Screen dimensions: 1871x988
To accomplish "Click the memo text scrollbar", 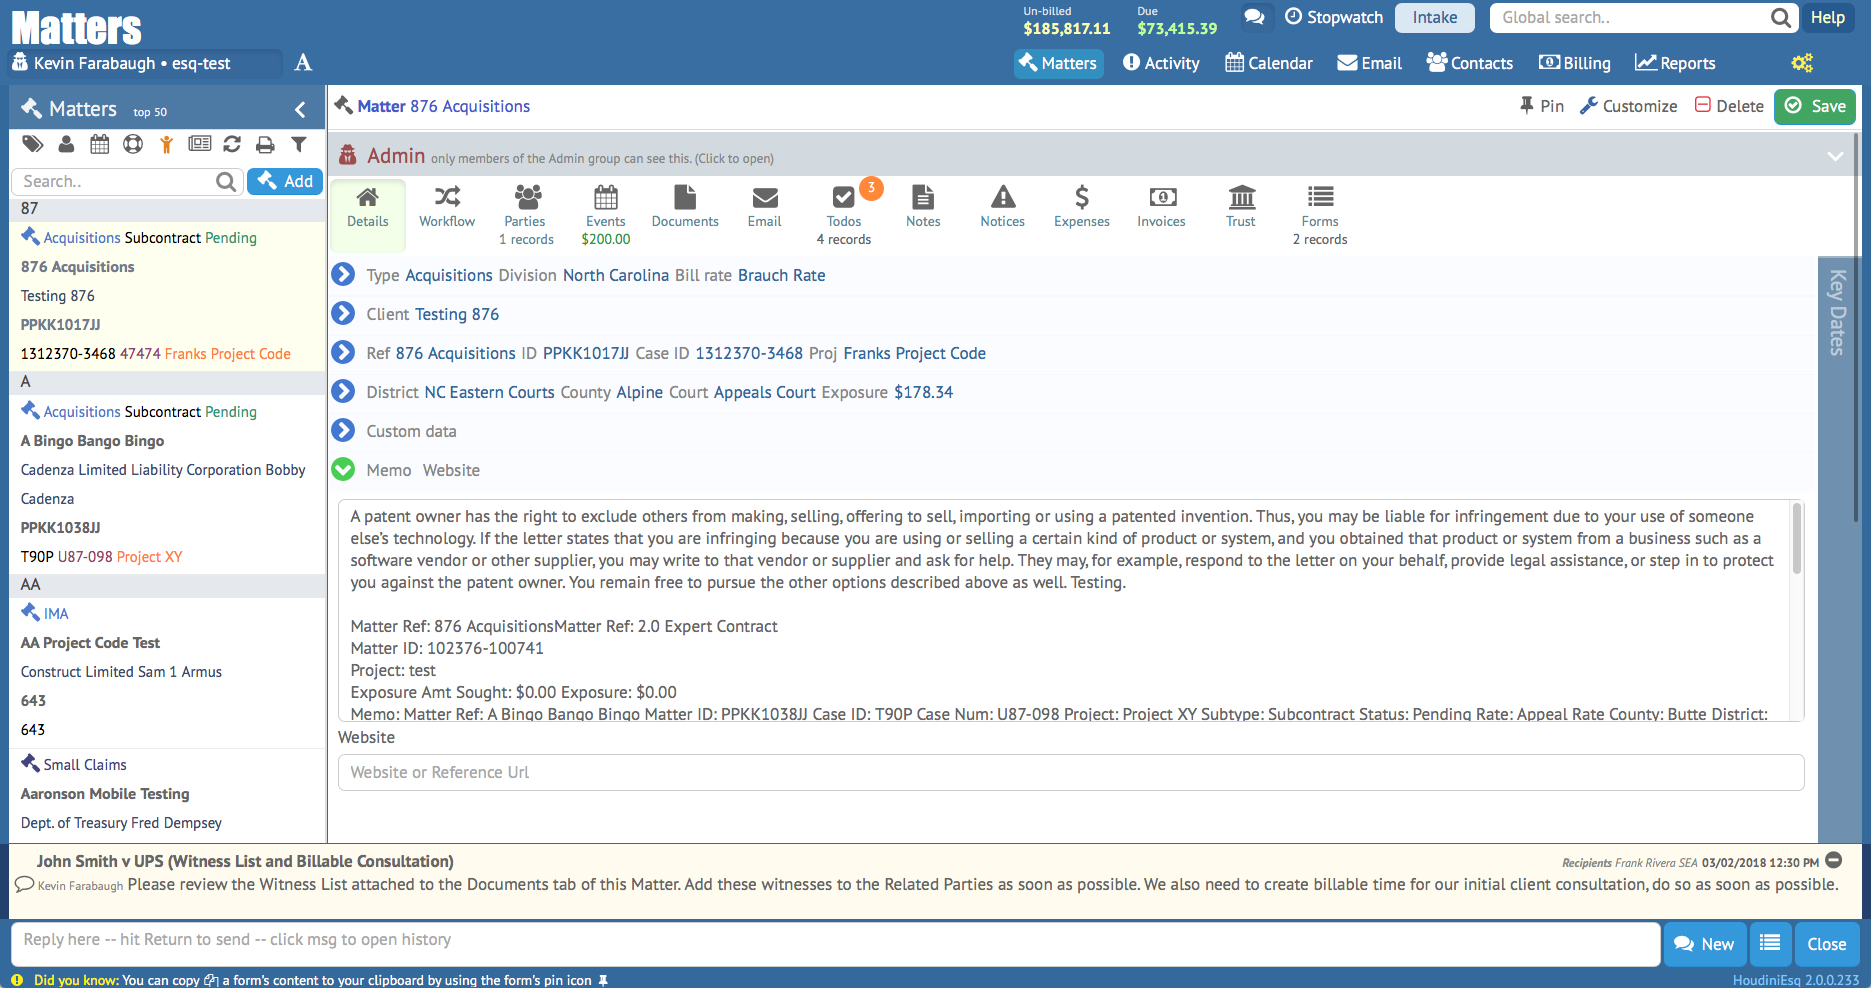I will point(1796,540).
